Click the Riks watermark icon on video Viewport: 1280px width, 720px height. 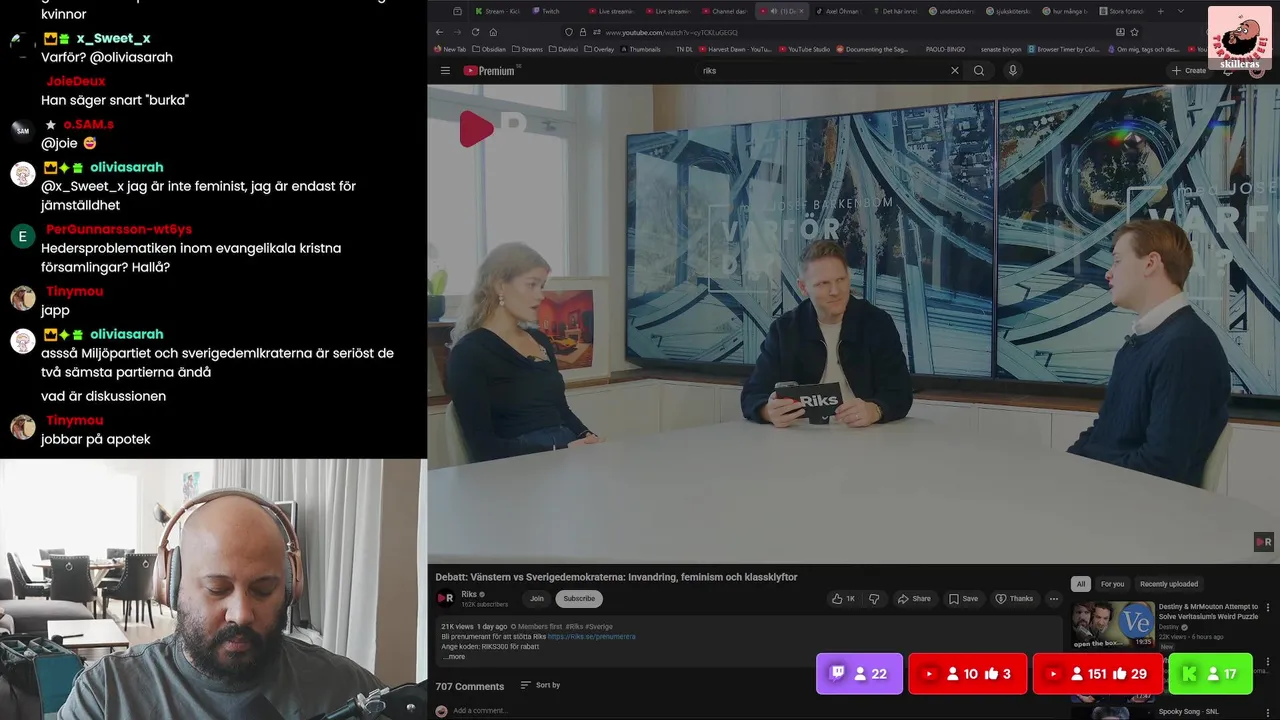tap(1264, 542)
